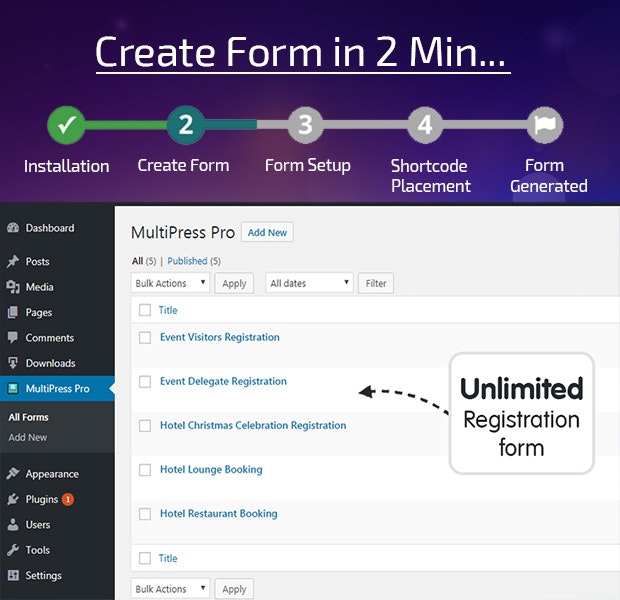620x600 pixels.
Task: Click the Add New button beside MultiPress Pro
Action: tap(267, 233)
